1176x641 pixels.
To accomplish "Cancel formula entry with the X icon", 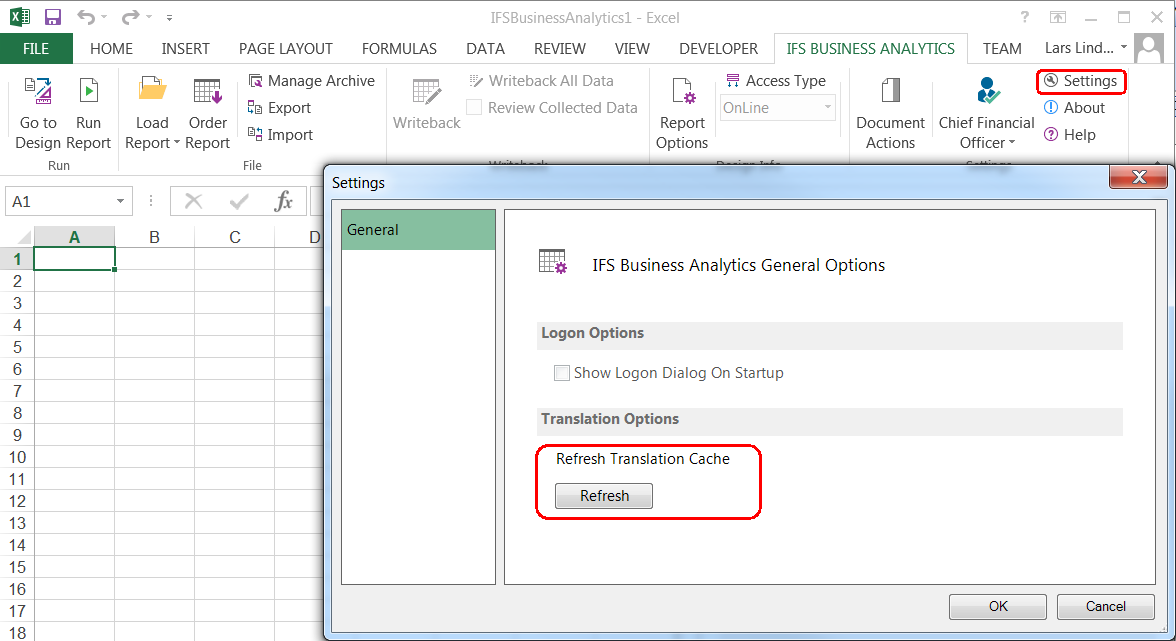I will [x=194, y=201].
